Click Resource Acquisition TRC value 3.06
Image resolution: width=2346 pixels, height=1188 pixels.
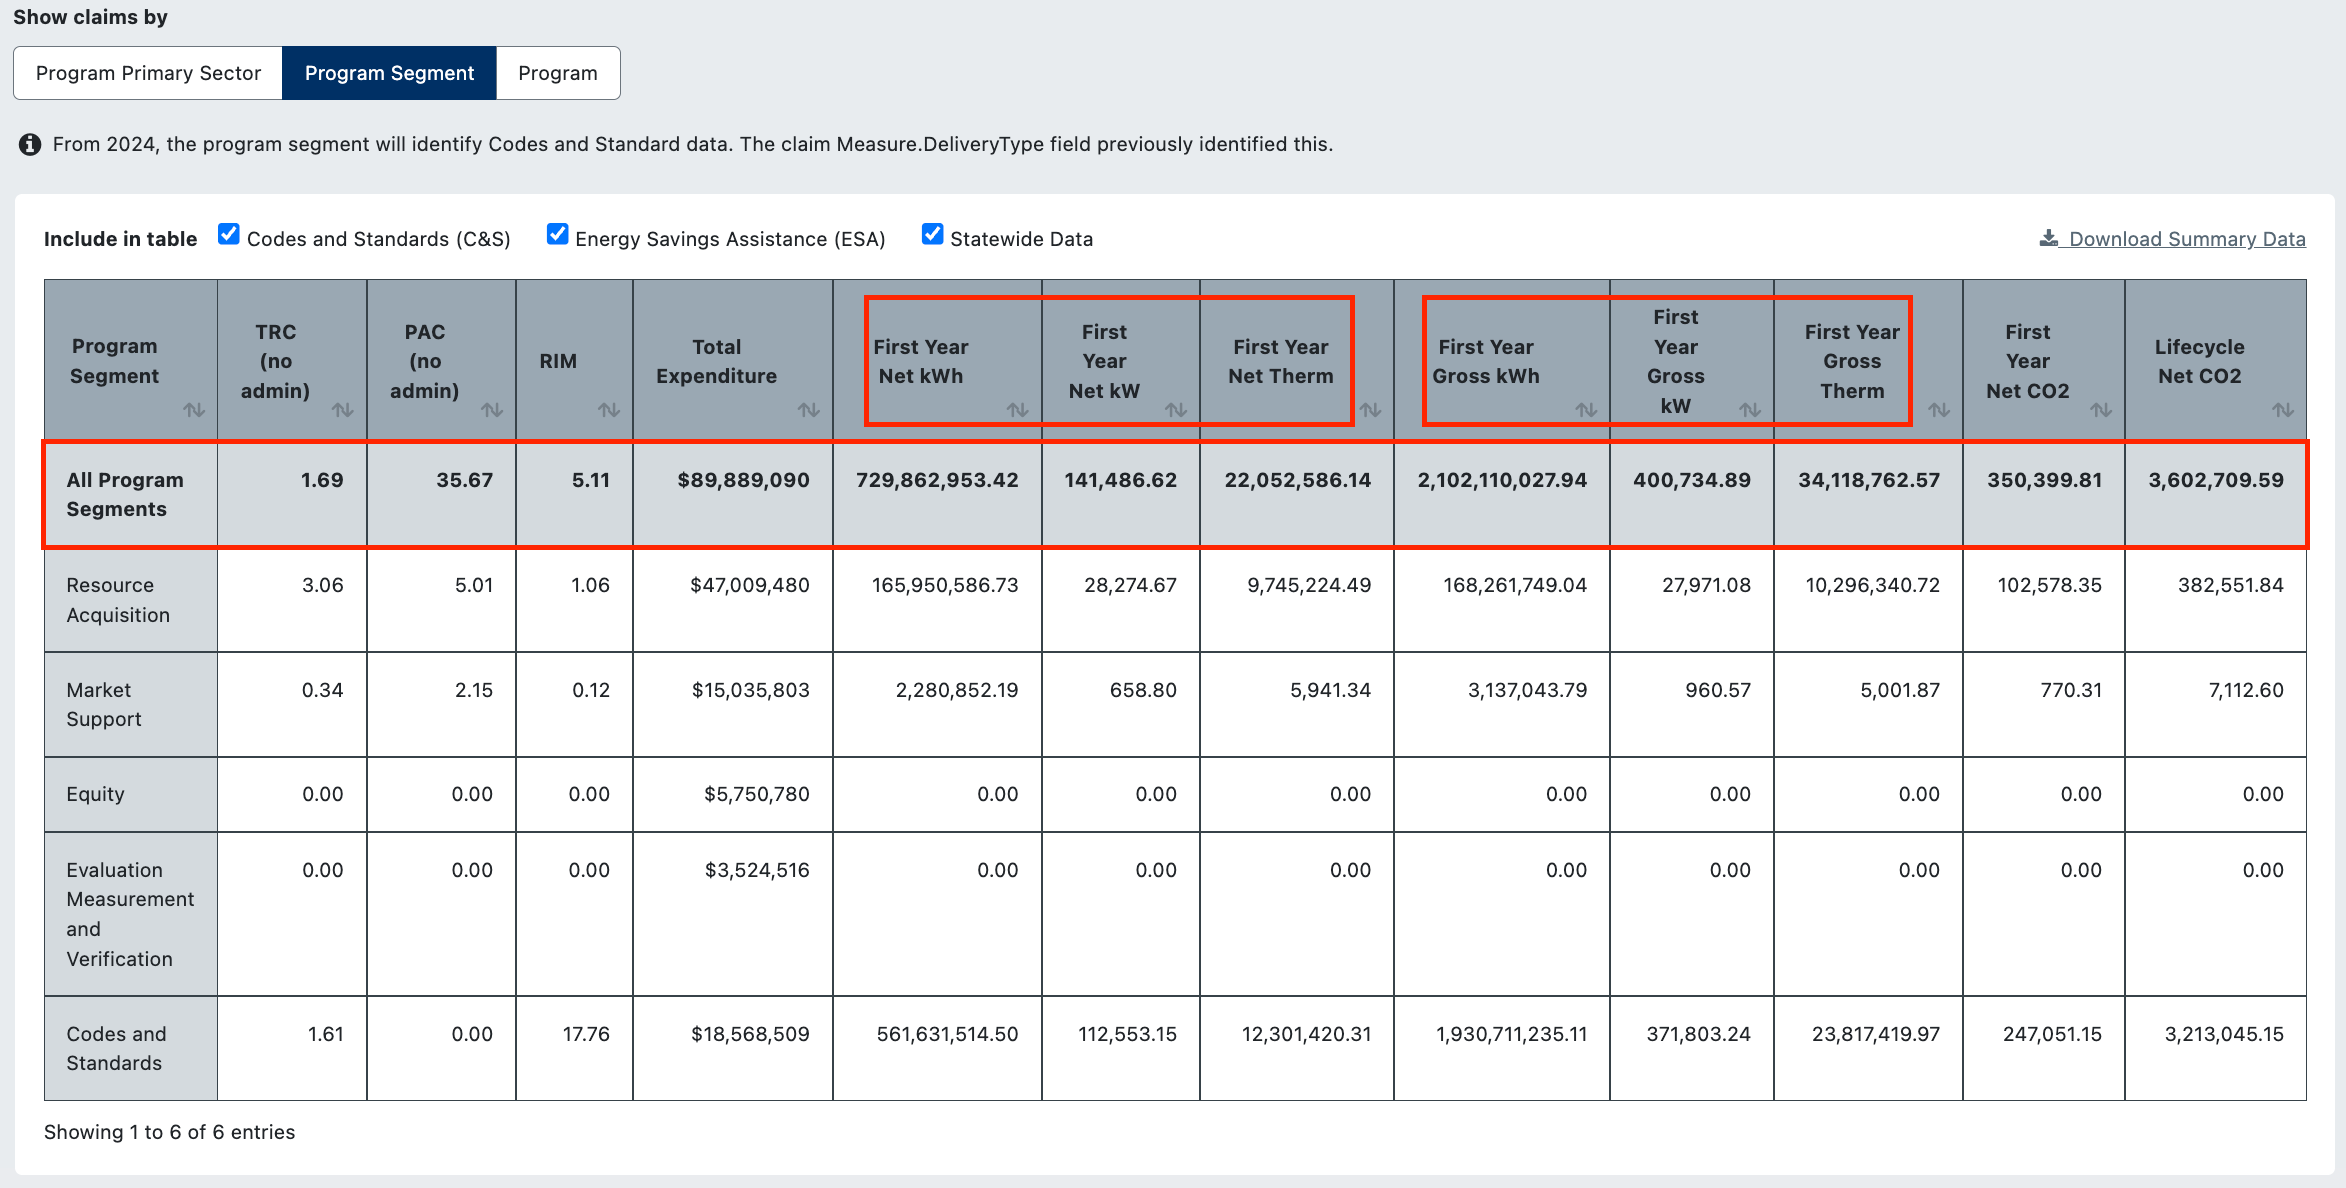click(x=322, y=585)
